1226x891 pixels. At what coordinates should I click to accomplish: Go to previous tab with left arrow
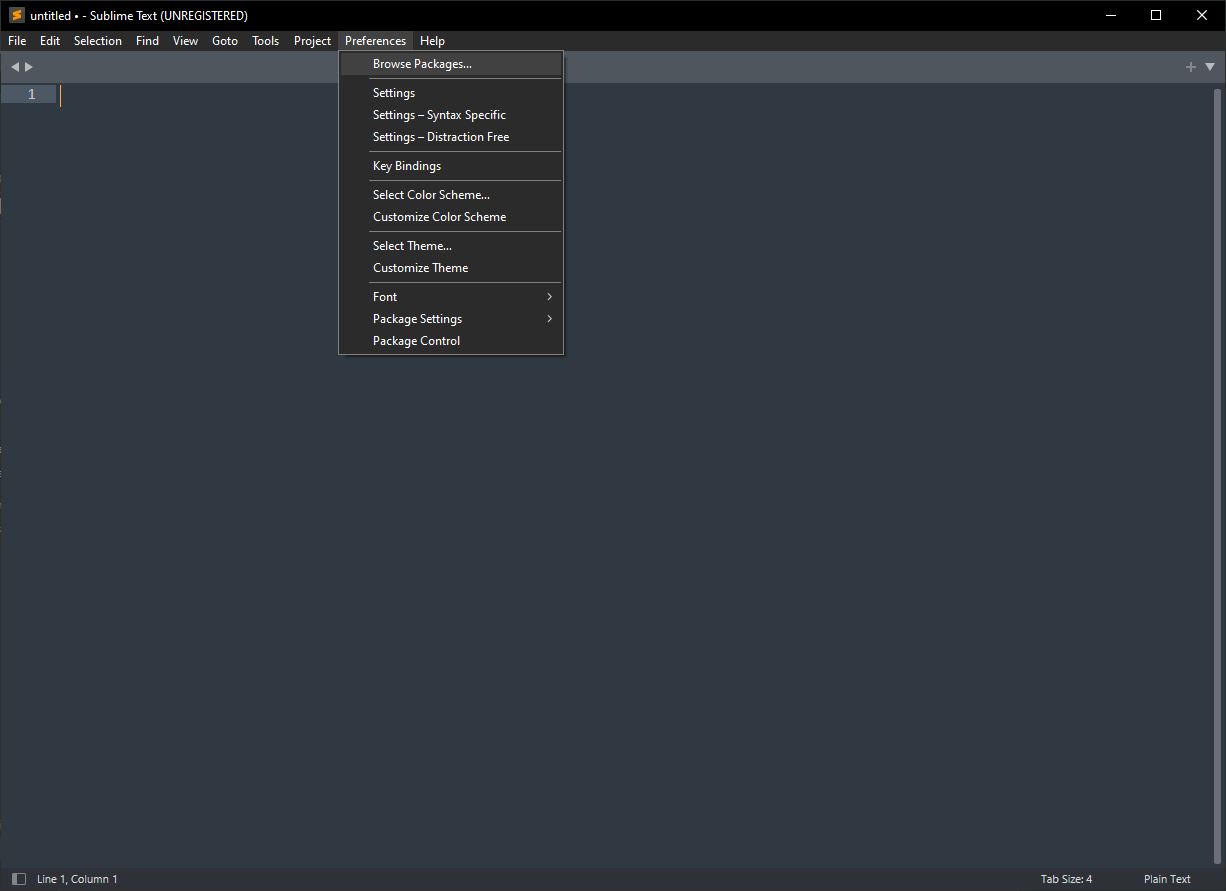pyautogui.click(x=14, y=67)
